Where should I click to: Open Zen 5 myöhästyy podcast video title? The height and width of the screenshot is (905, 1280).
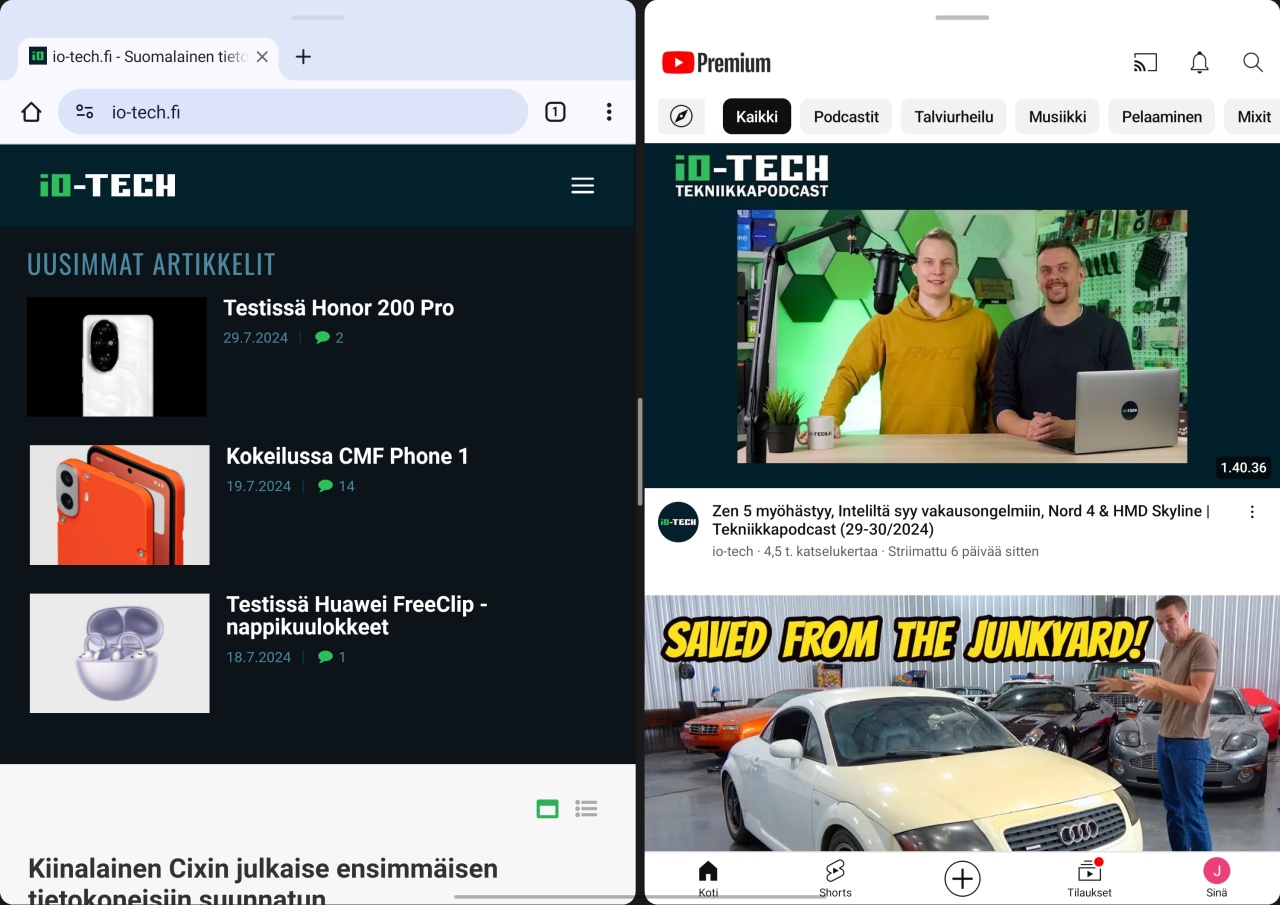(961, 520)
